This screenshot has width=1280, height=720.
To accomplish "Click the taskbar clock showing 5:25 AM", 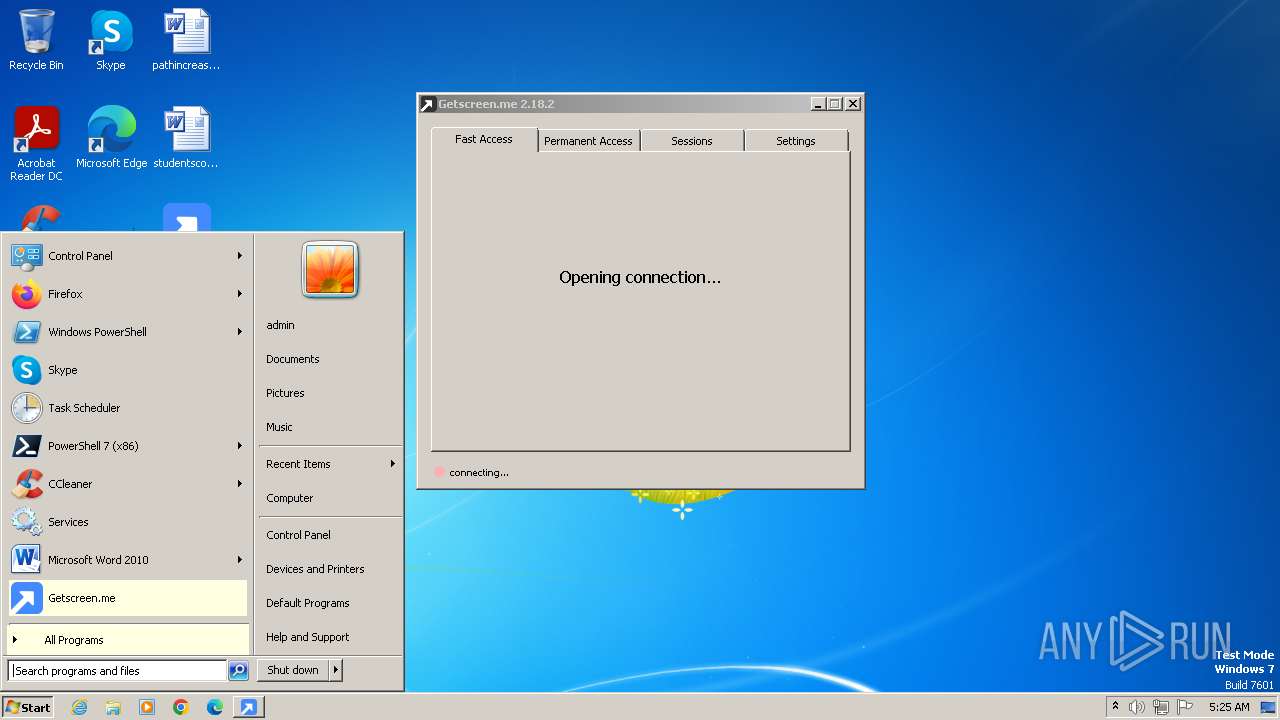I will click(1229, 707).
